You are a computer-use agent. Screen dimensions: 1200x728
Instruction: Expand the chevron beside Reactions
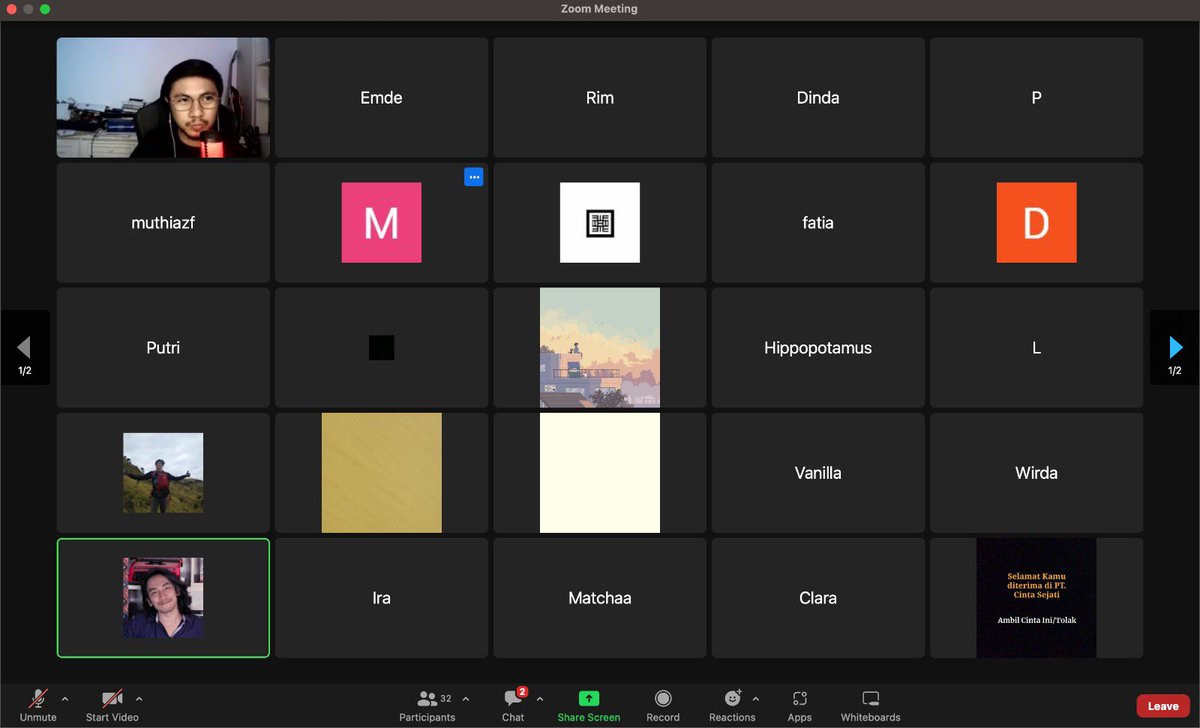(755, 699)
